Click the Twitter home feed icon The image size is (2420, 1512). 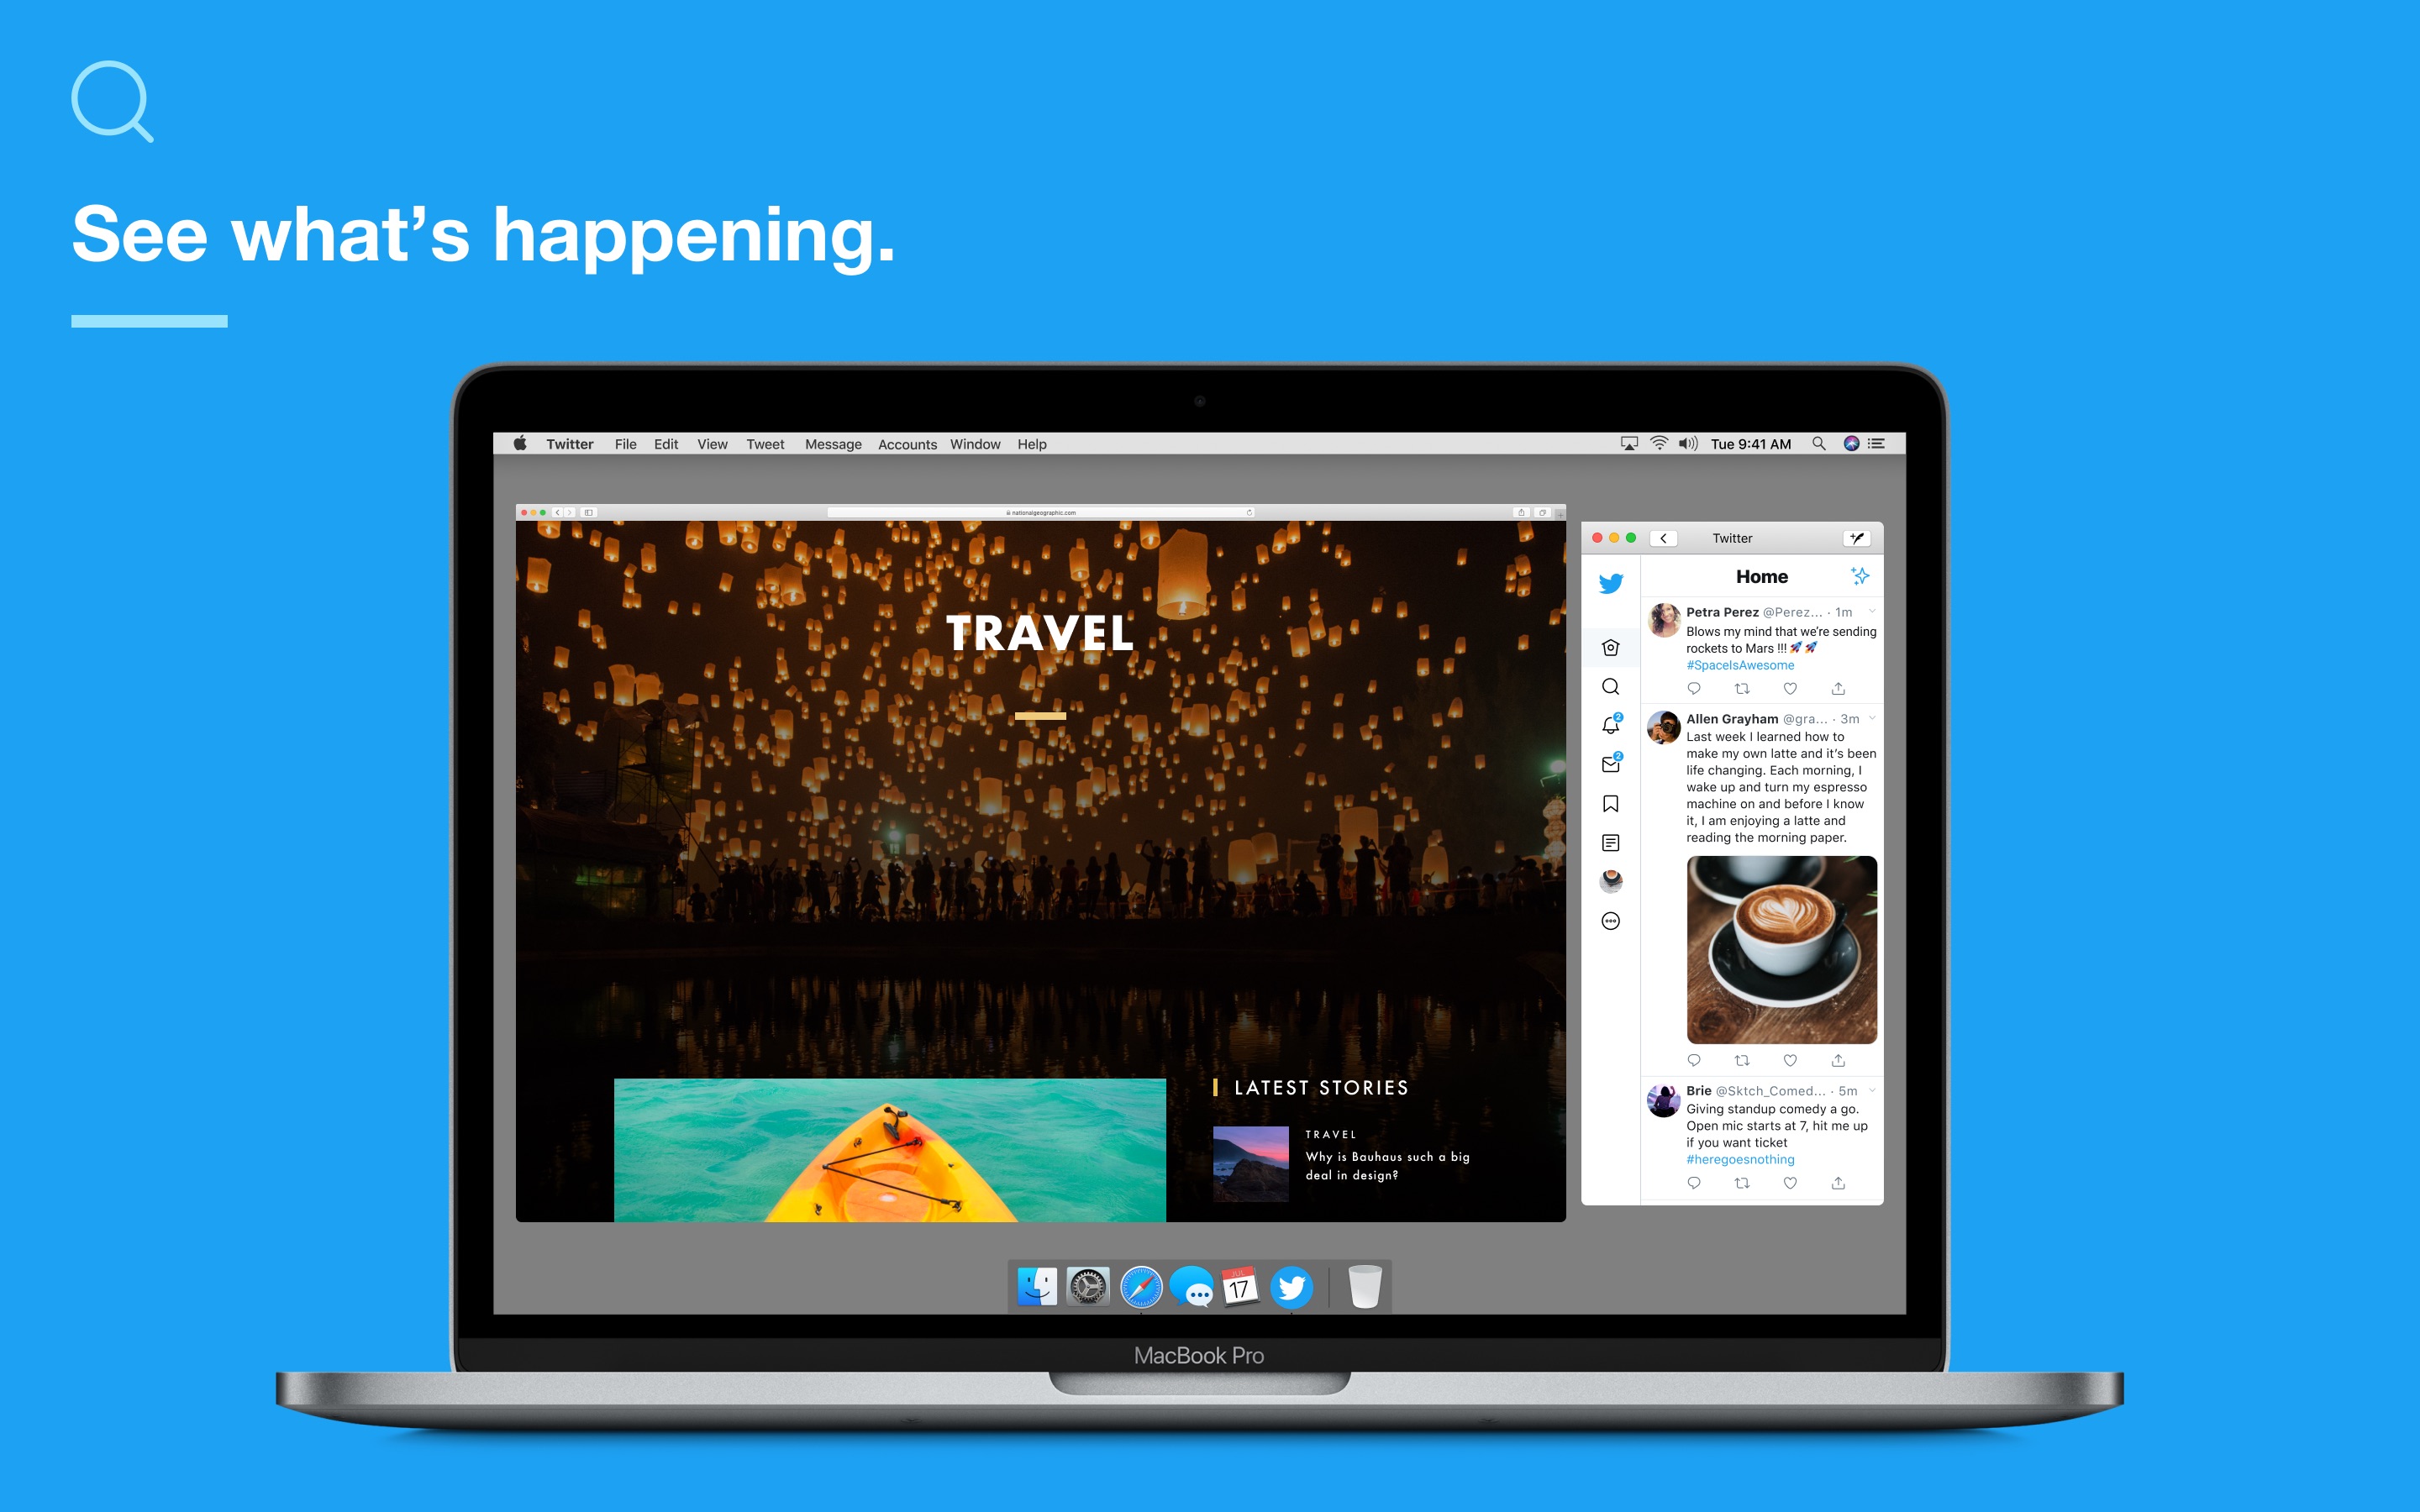point(1612,648)
